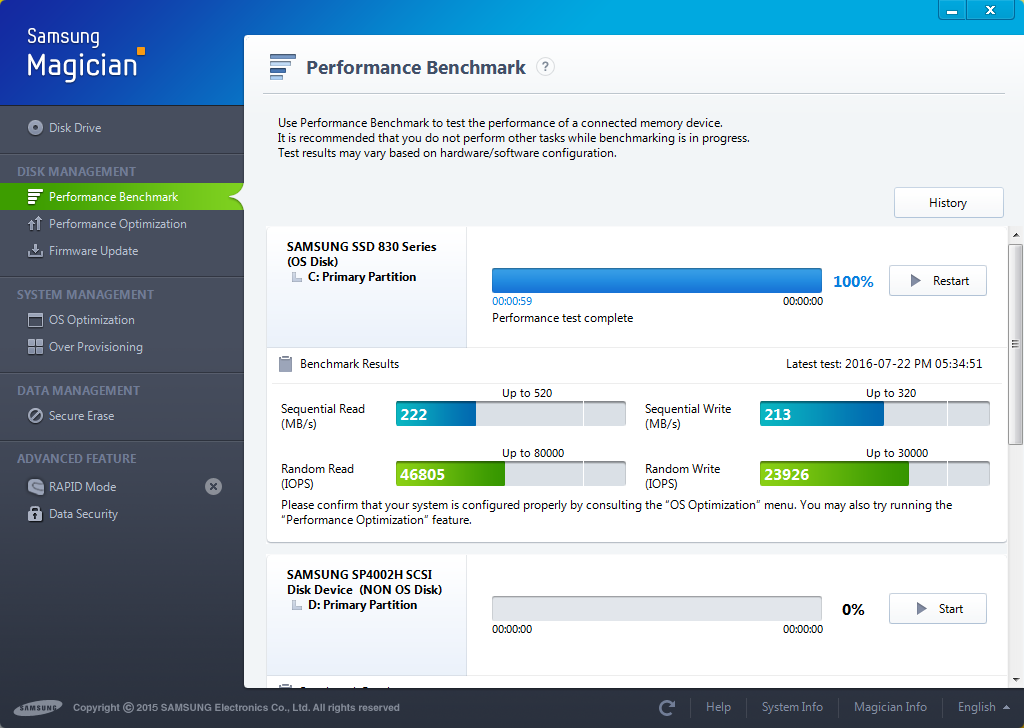Viewport: 1024px width, 728px height.
Task: Click the help question mark next to title
Action: [545, 67]
